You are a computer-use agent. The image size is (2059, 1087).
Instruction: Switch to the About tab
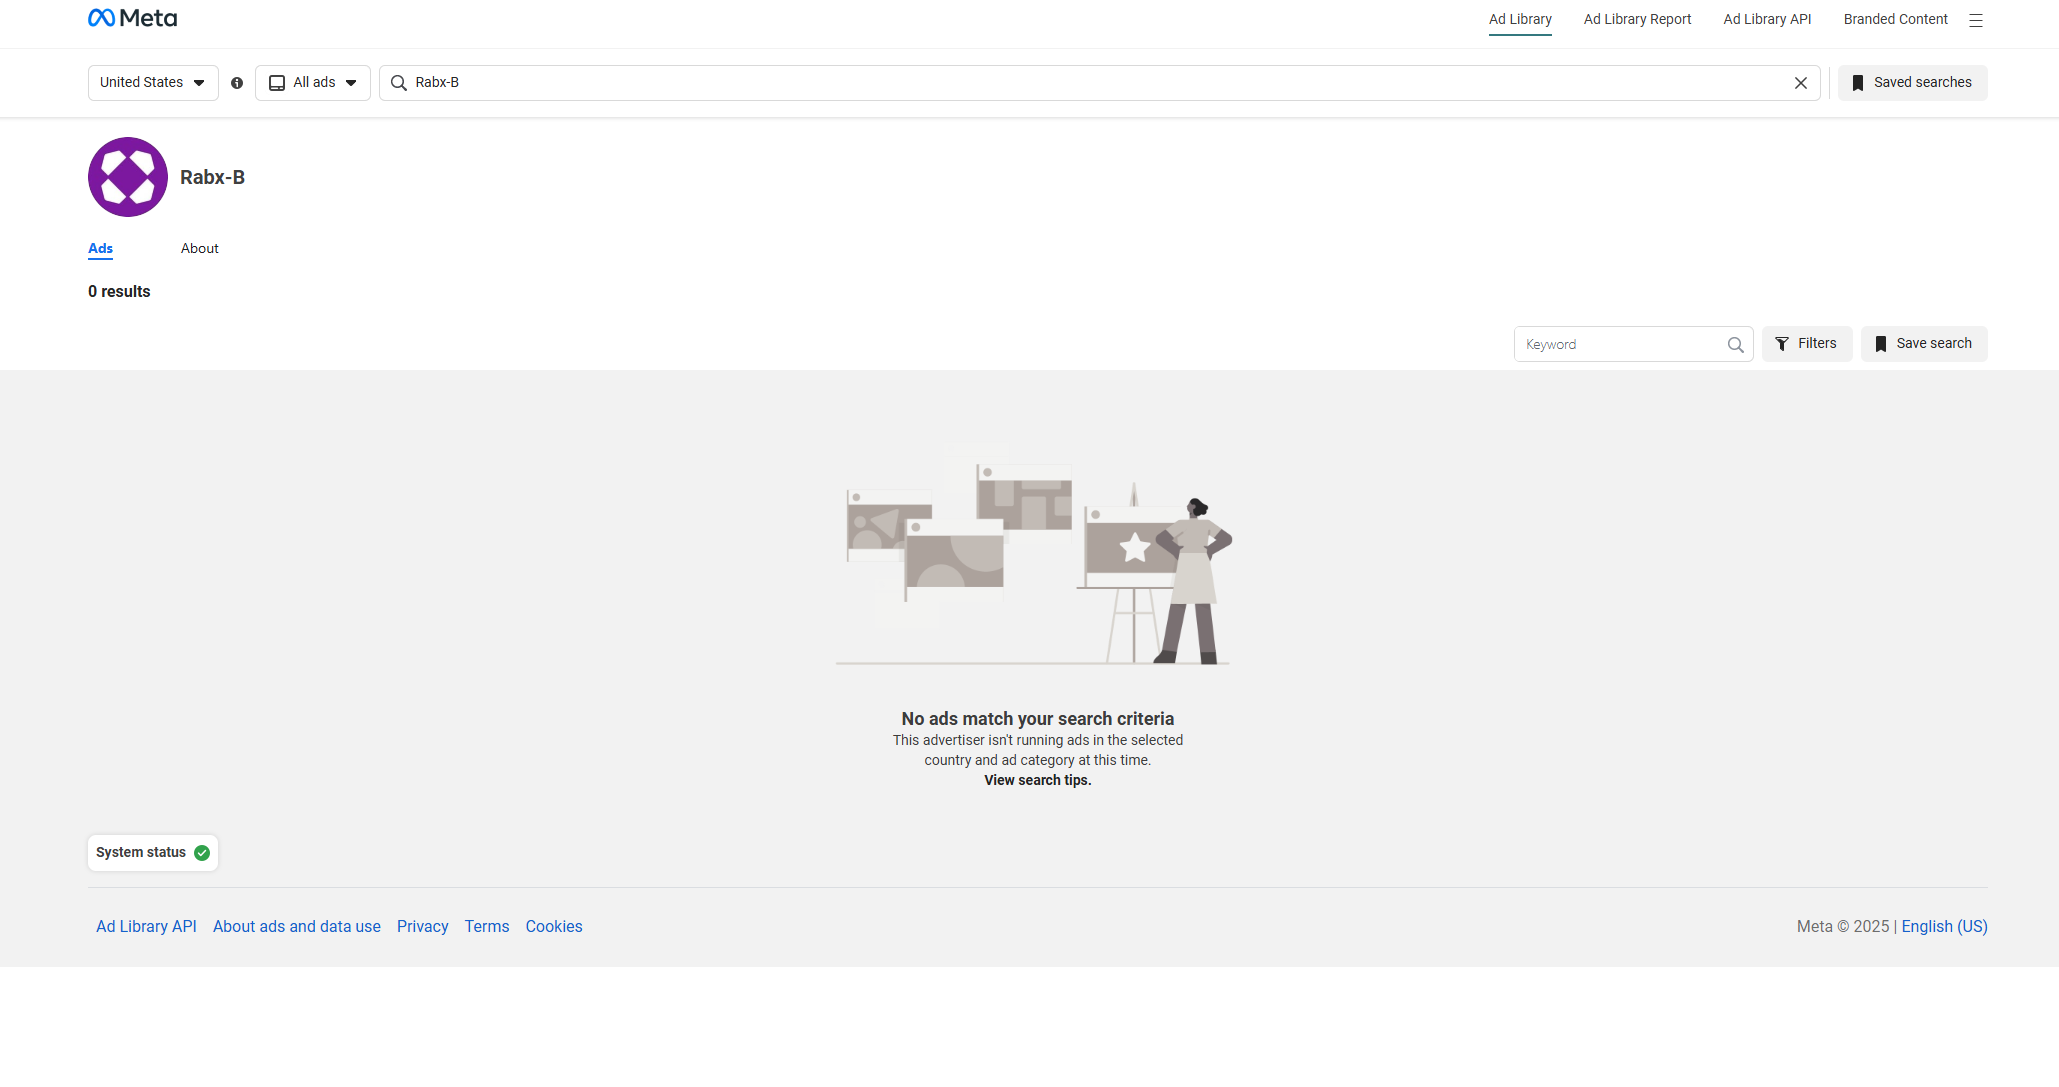200,248
